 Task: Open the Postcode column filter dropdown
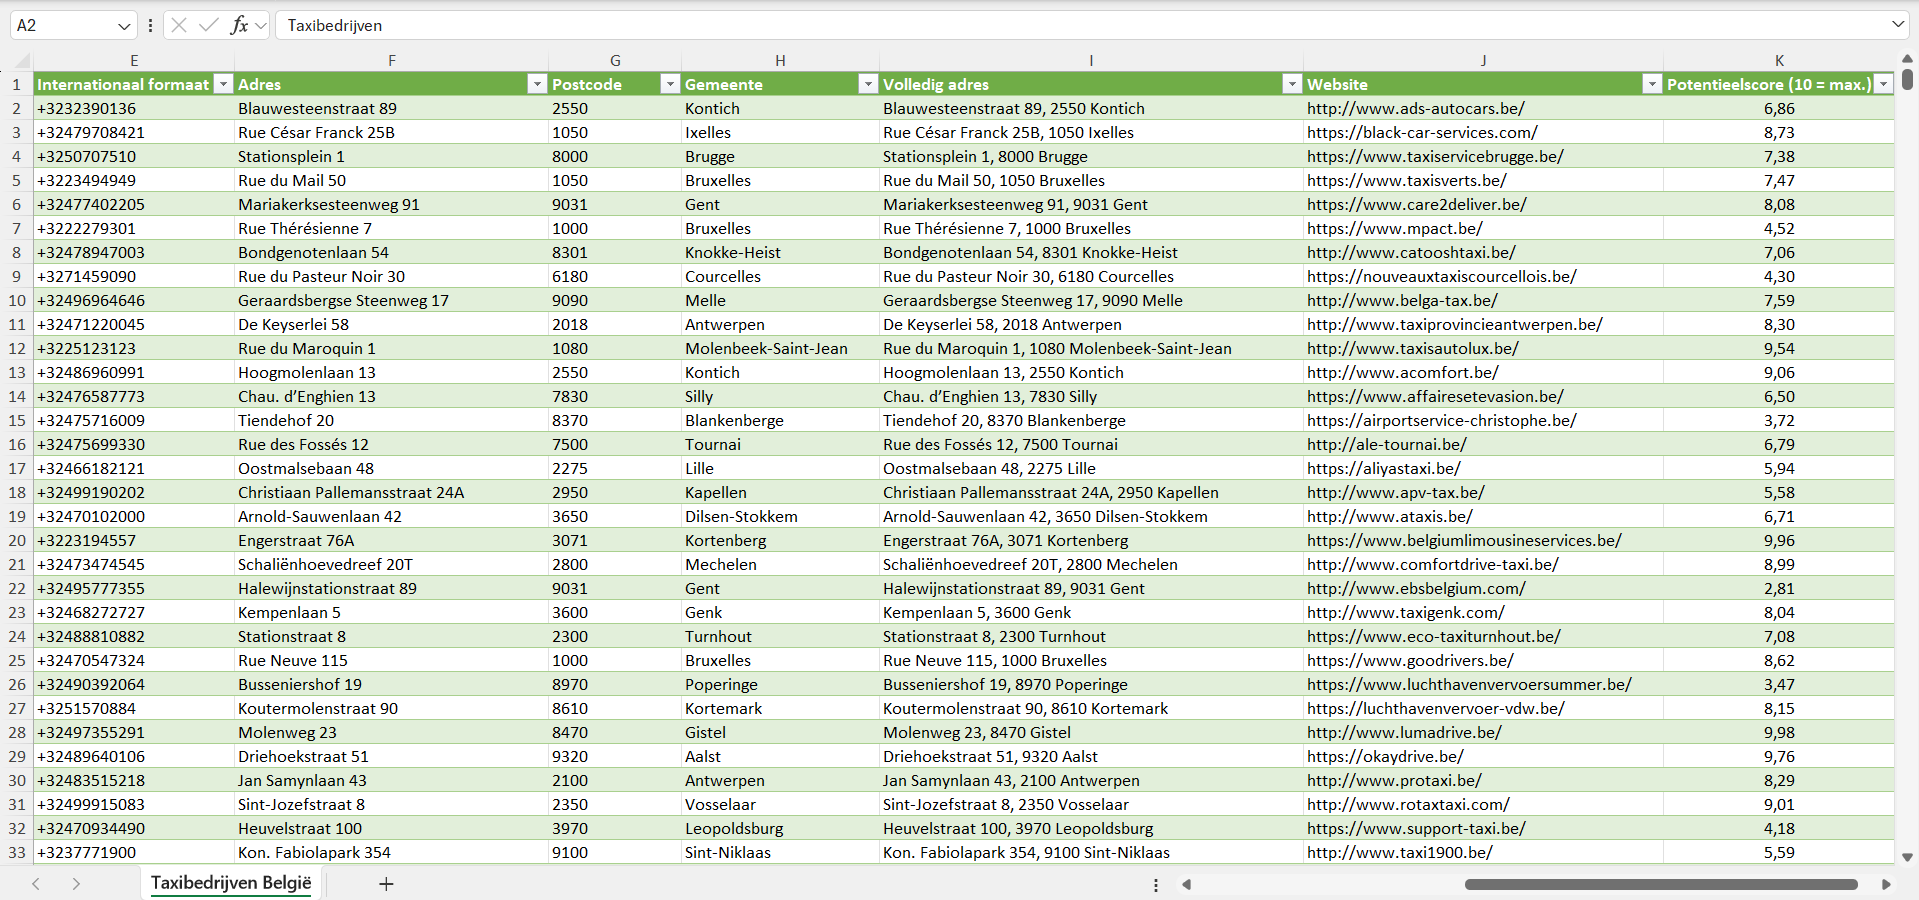[670, 85]
